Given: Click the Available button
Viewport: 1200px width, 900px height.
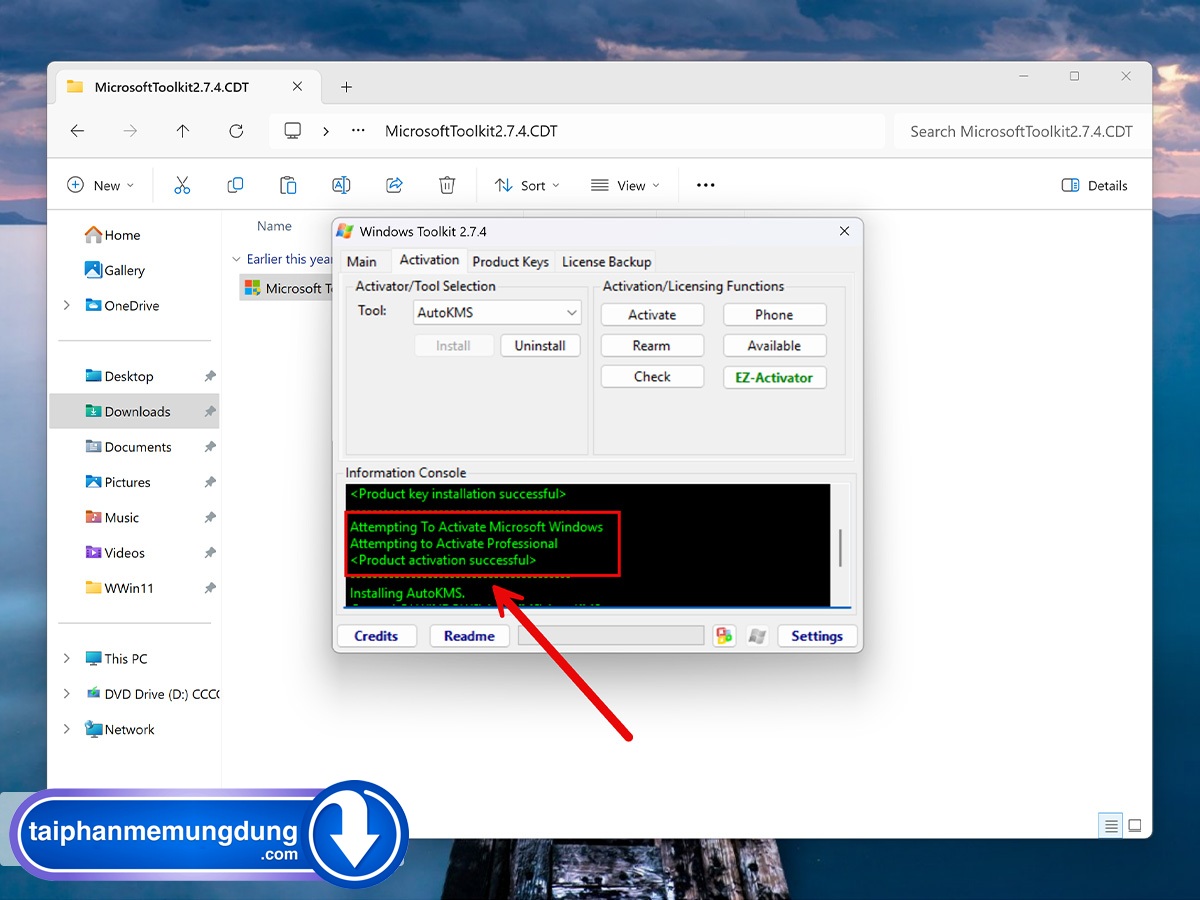Looking at the screenshot, I should coord(774,345).
